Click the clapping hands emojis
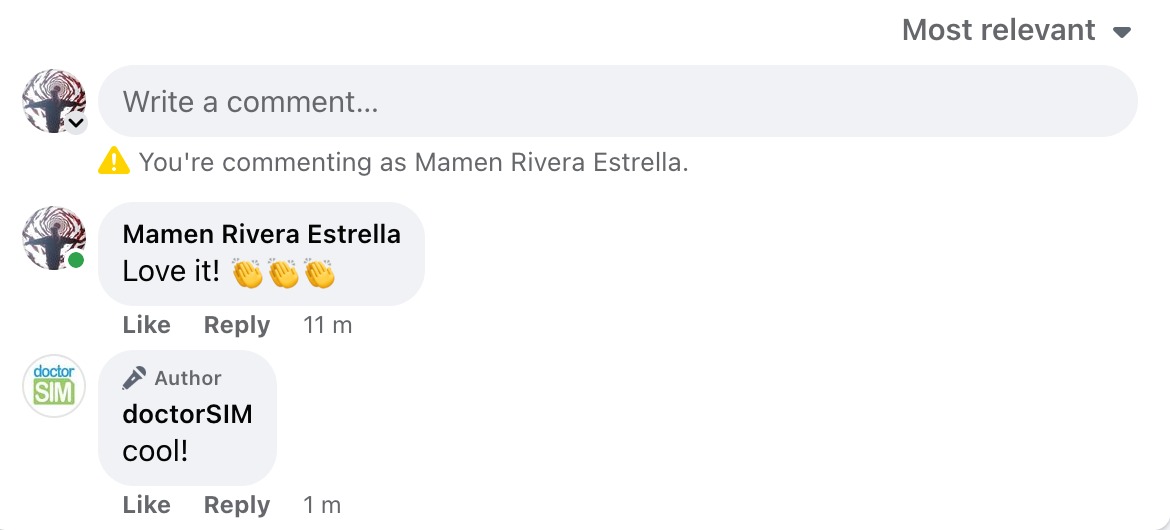 pos(283,272)
